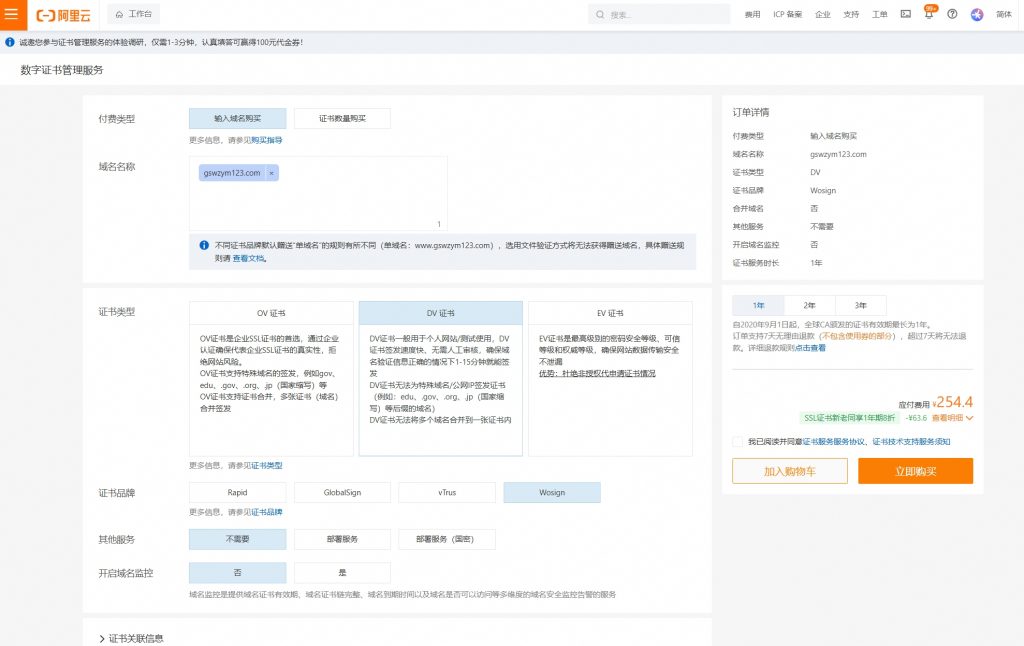
Task: Click the 加入购物车 button
Action: [x=790, y=471]
